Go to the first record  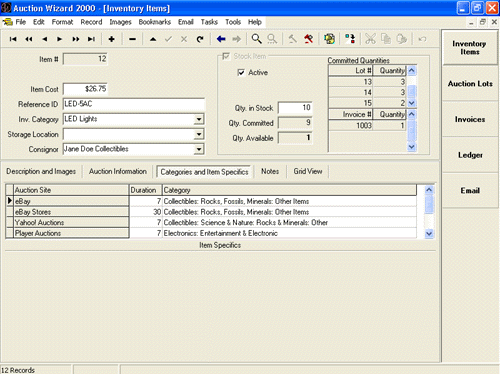pyautogui.click(x=13, y=39)
